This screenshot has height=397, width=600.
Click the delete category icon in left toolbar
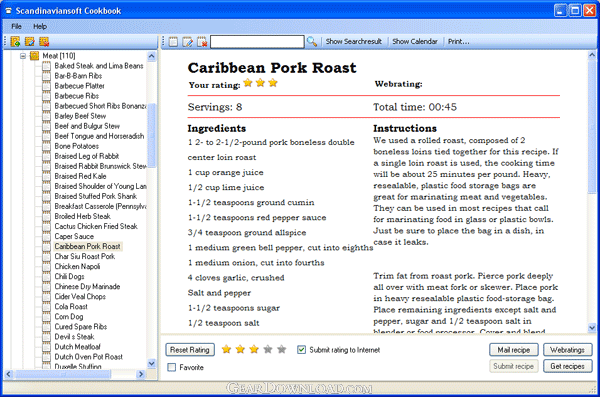tap(44, 42)
